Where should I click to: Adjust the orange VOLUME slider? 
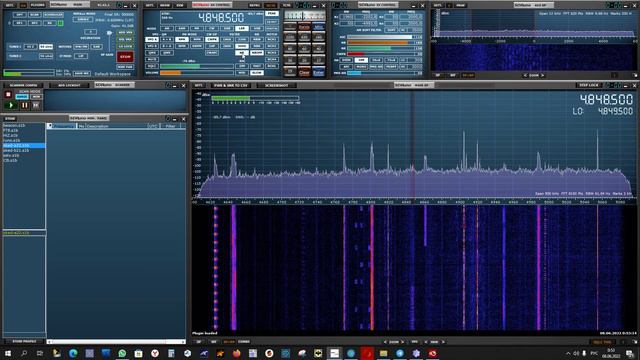point(197,73)
